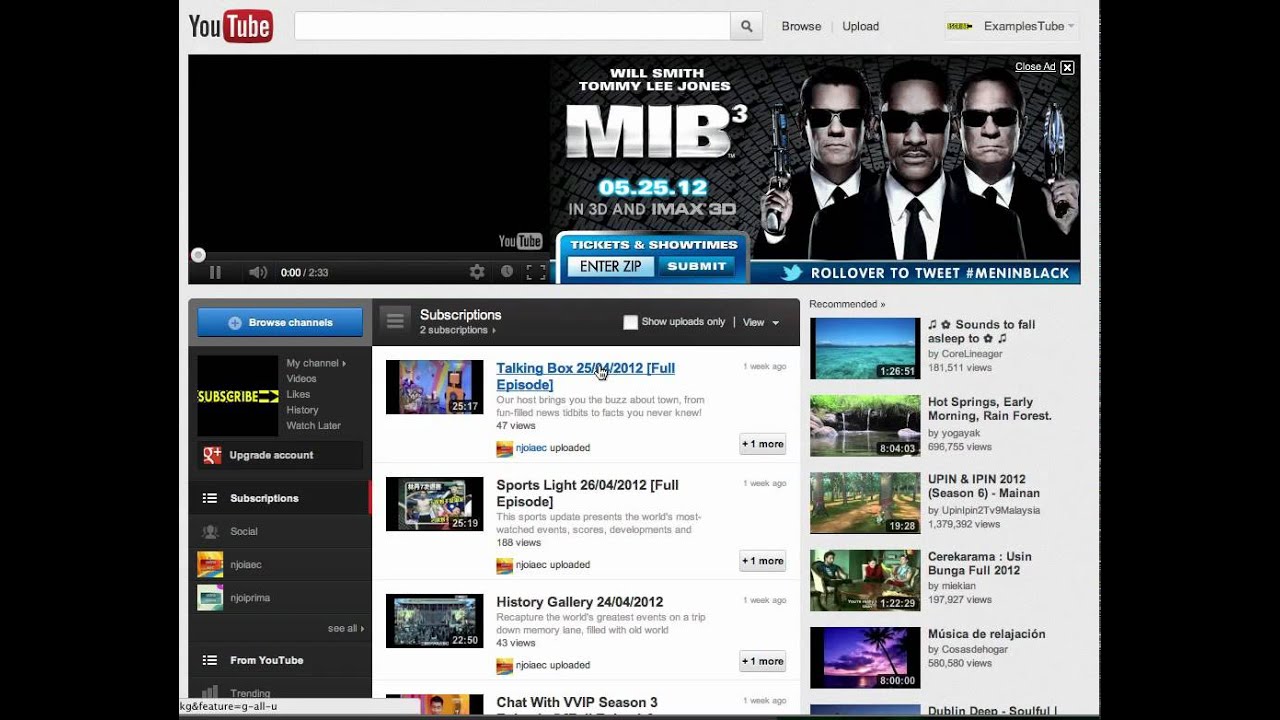Open Browse in top navigation
This screenshot has width=1280, height=720.
coord(801,26)
